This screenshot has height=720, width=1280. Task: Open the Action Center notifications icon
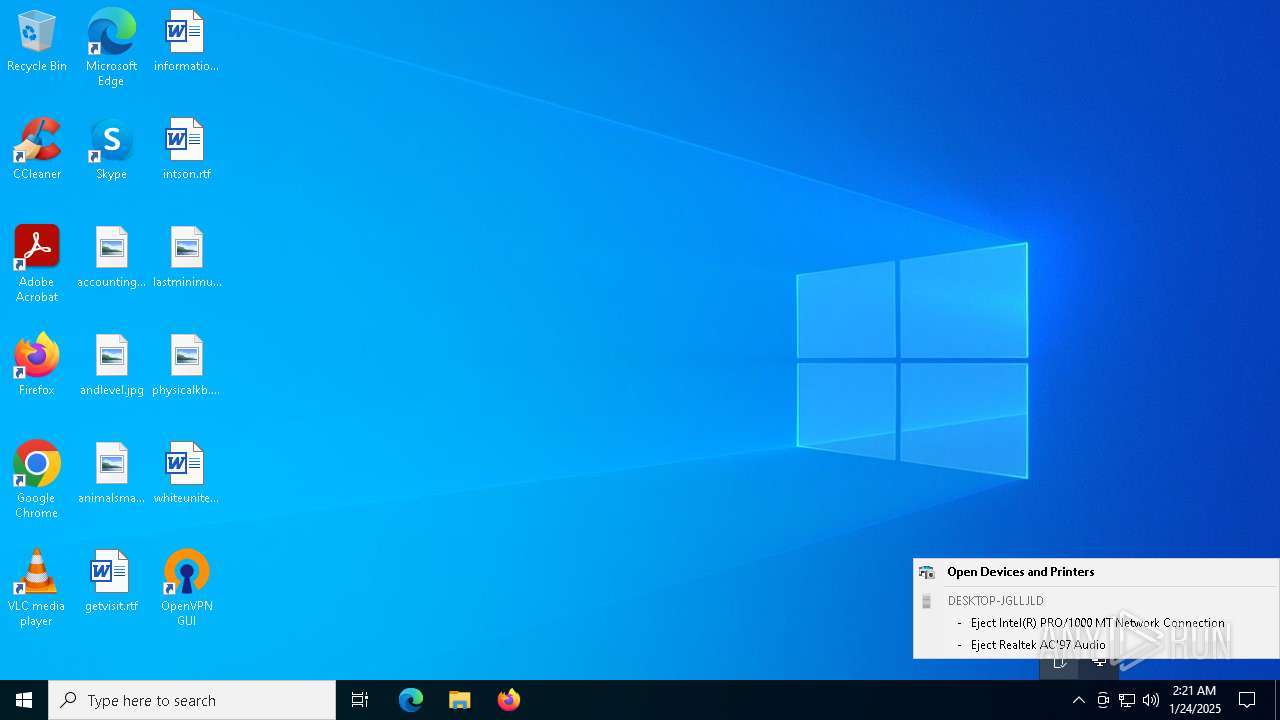coord(1247,700)
